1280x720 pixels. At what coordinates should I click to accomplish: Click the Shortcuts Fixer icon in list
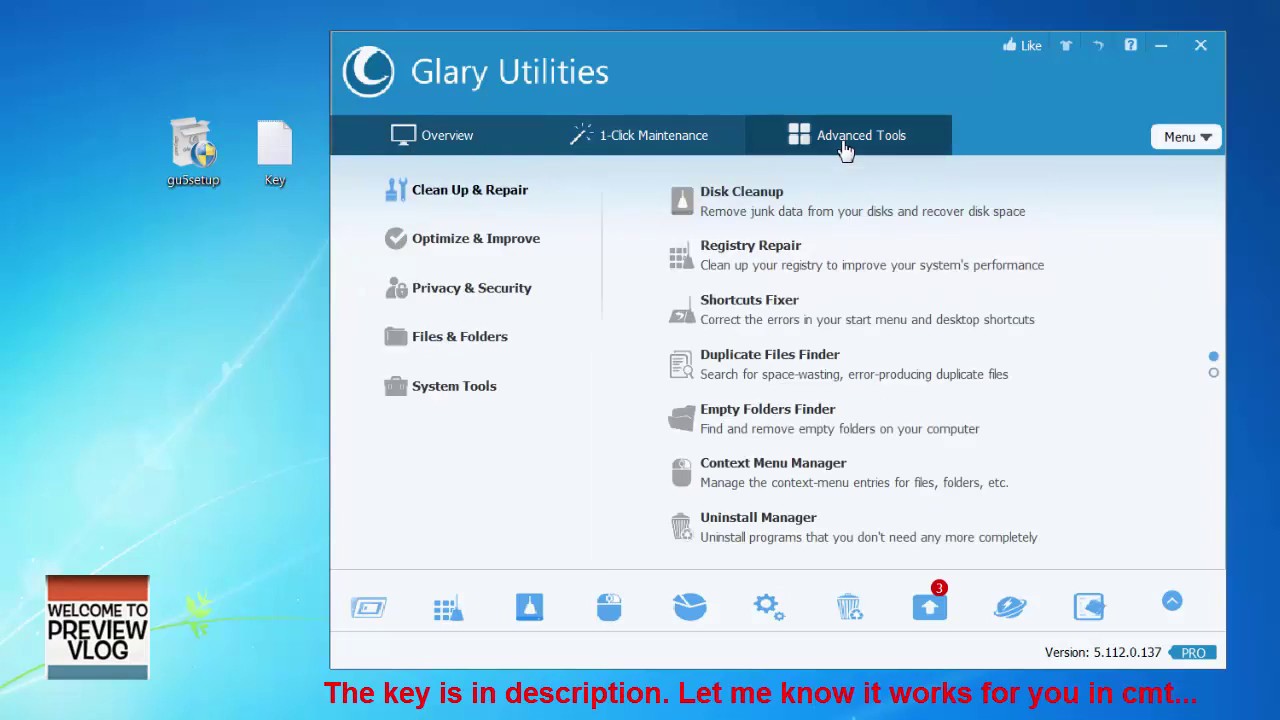tap(681, 310)
